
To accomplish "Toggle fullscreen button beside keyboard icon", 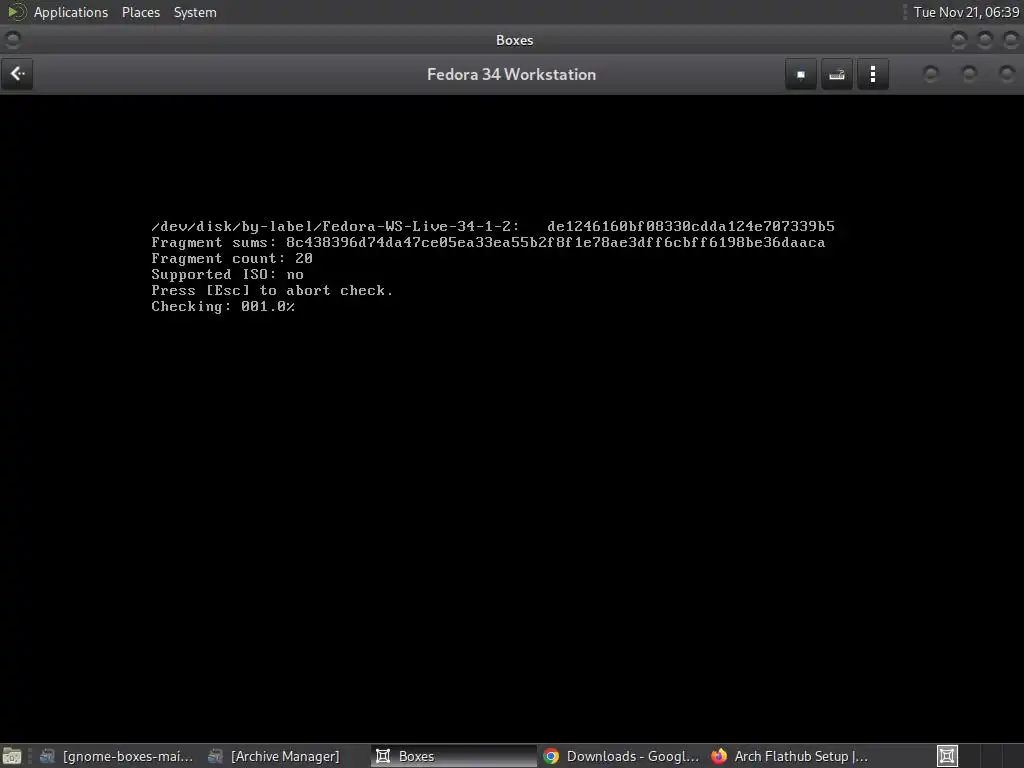I will click(x=801, y=74).
